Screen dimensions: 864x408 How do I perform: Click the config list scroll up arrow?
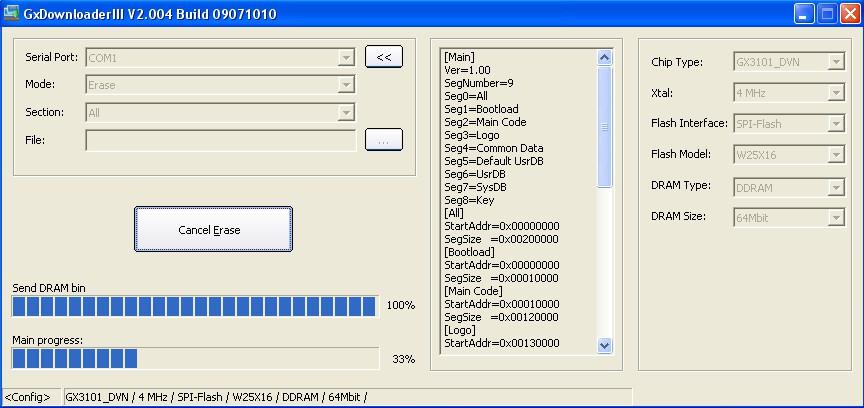(x=604, y=57)
